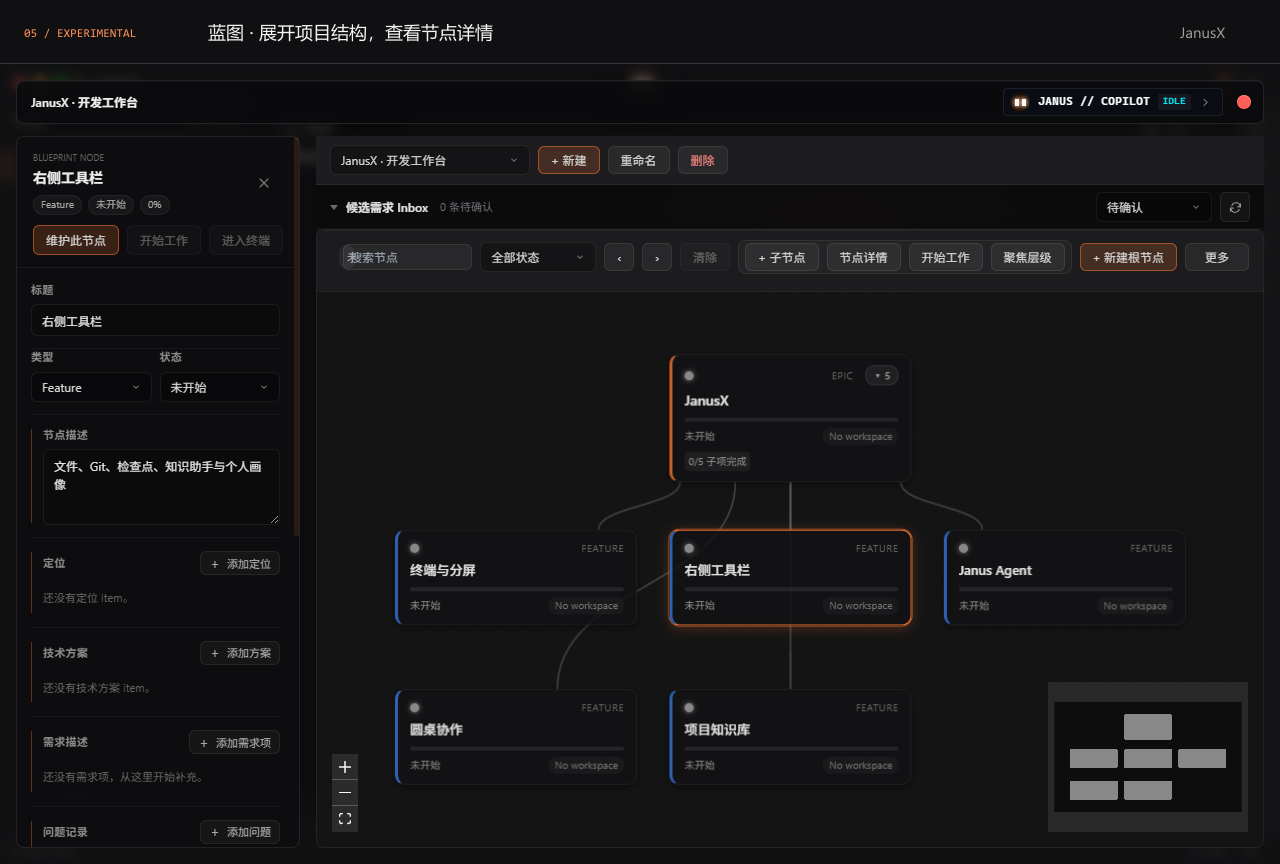Click the status dot on 终端与分屏 node
Image resolution: width=1280 pixels, height=864 pixels.
(415, 548)
